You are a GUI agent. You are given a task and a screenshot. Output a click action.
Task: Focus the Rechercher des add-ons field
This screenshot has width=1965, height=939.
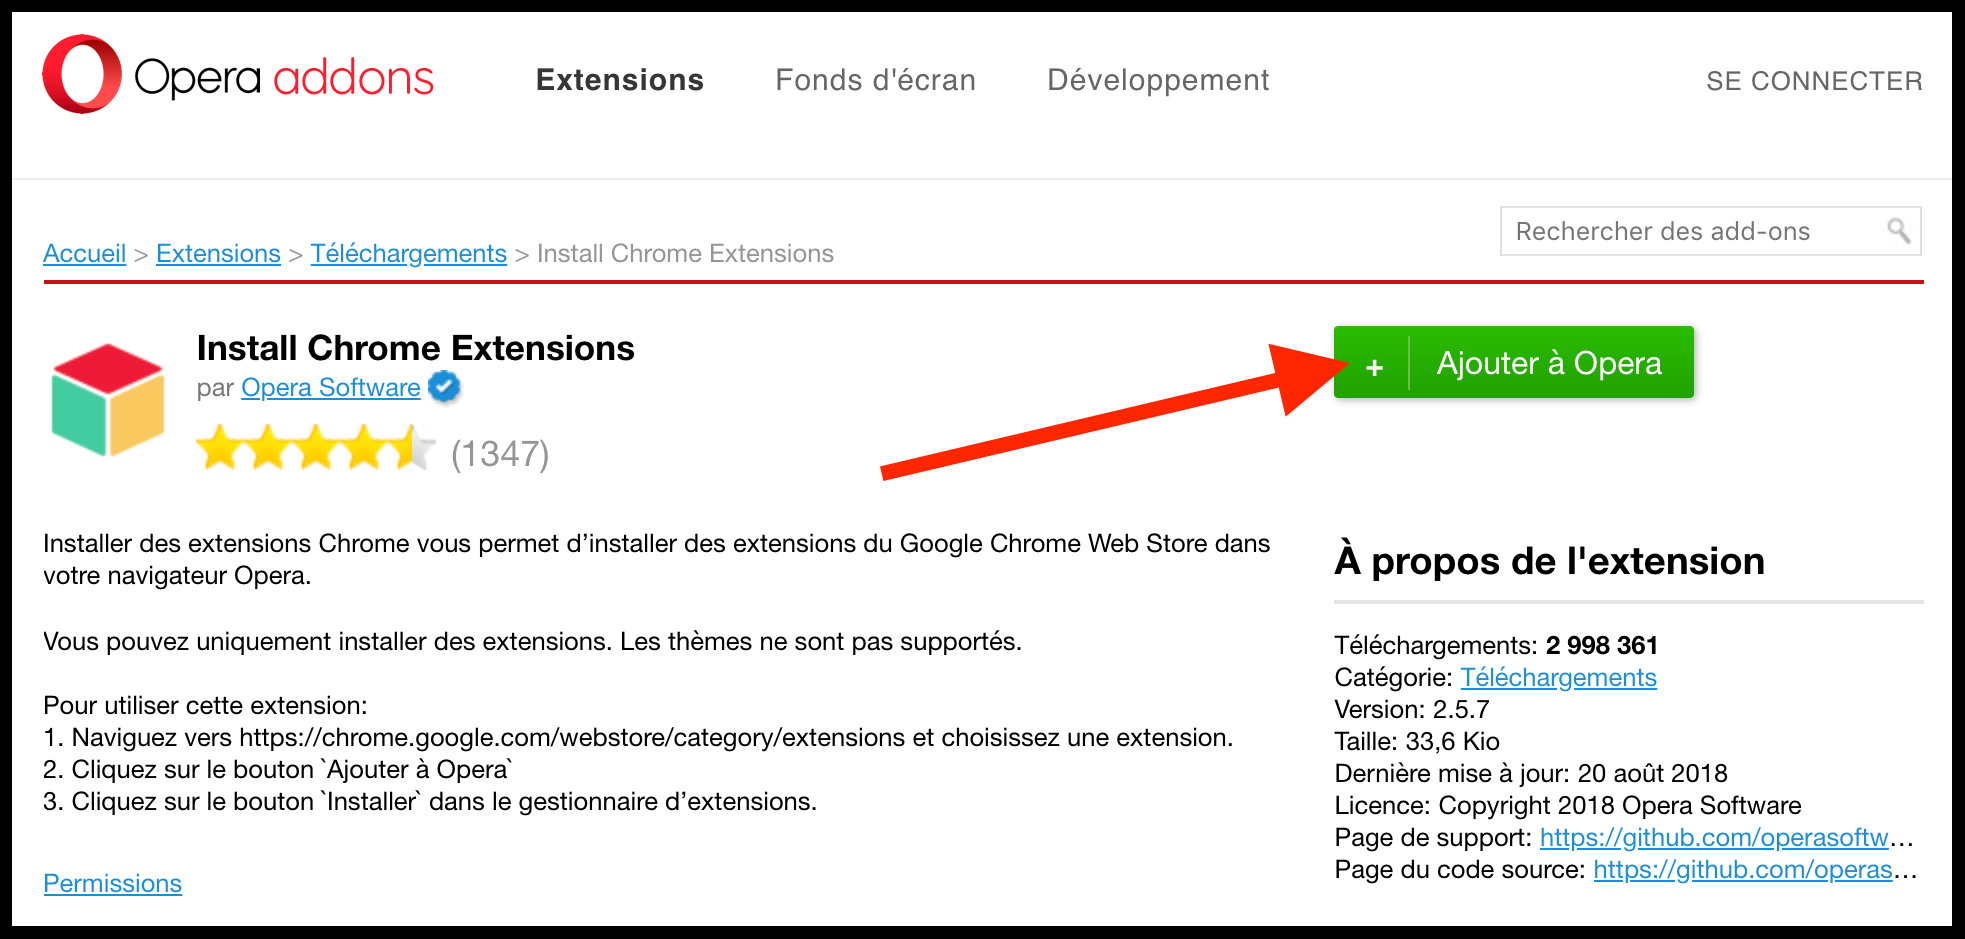pos(1710,231)
